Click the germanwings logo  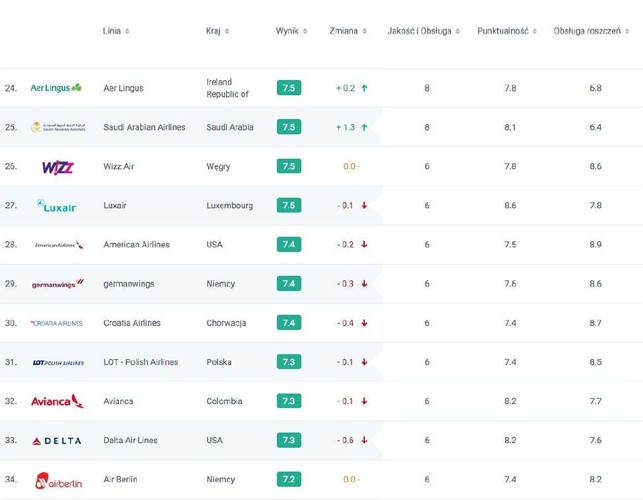pos(58,284)
